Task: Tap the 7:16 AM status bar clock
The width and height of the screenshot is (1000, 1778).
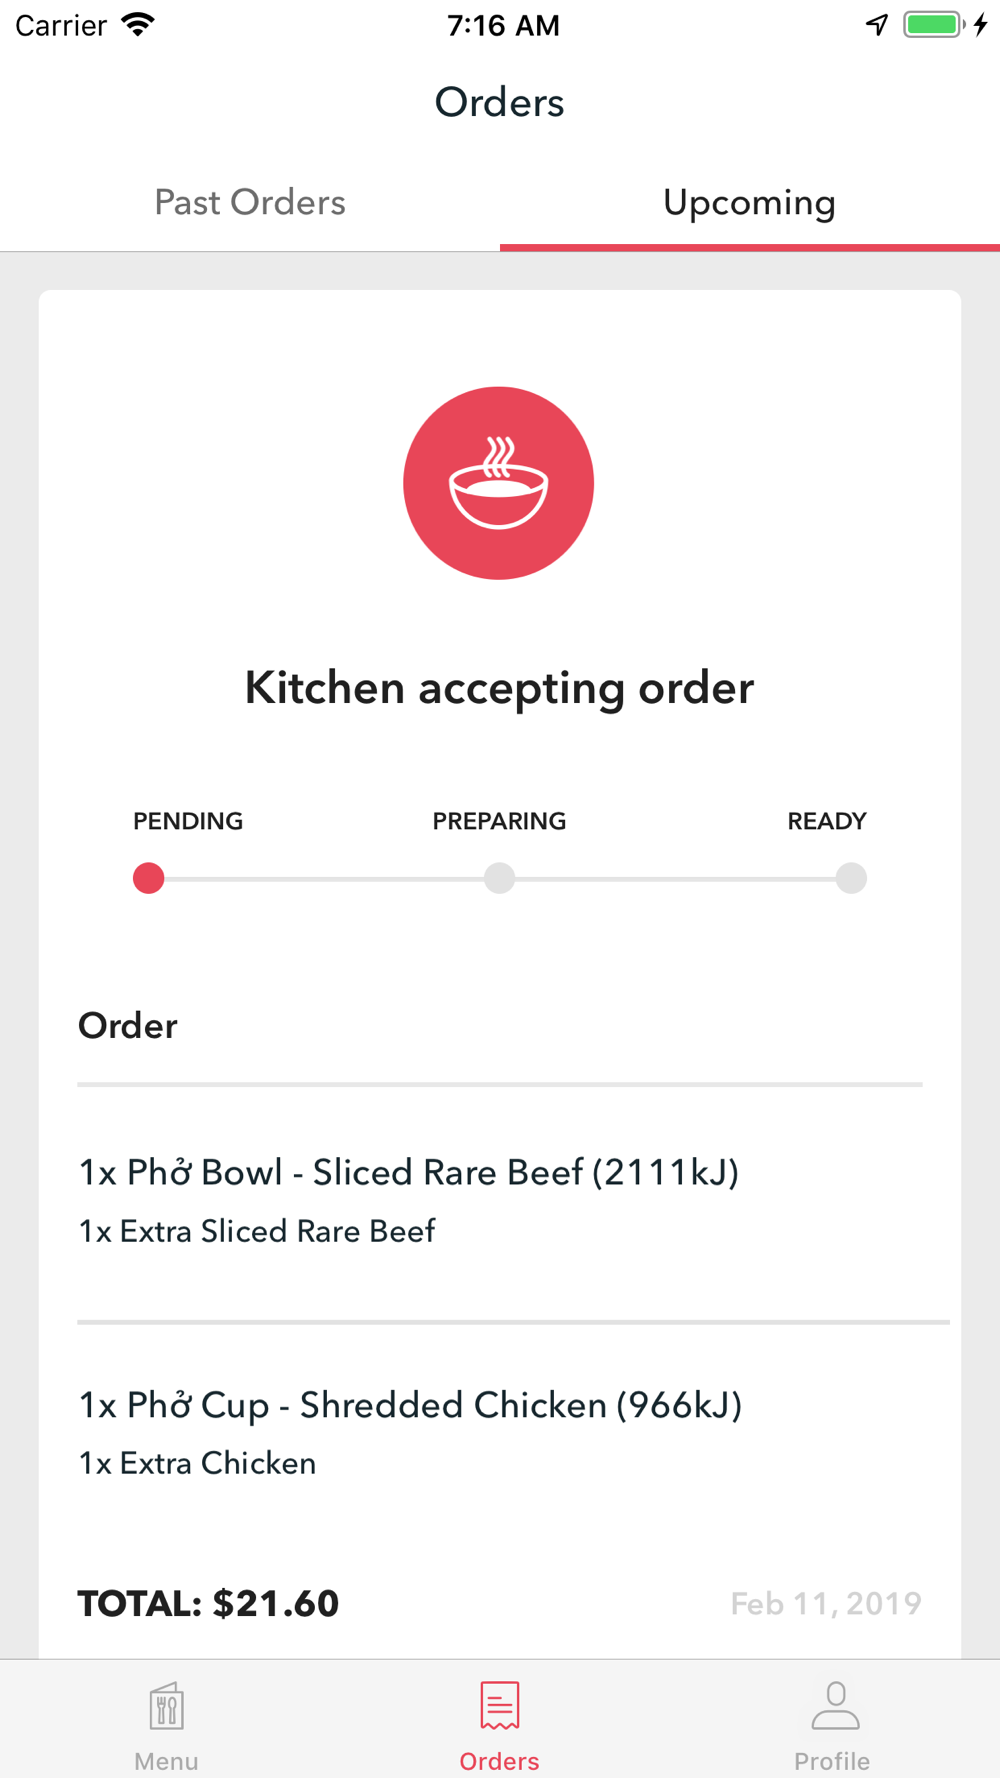Action: 503,25
